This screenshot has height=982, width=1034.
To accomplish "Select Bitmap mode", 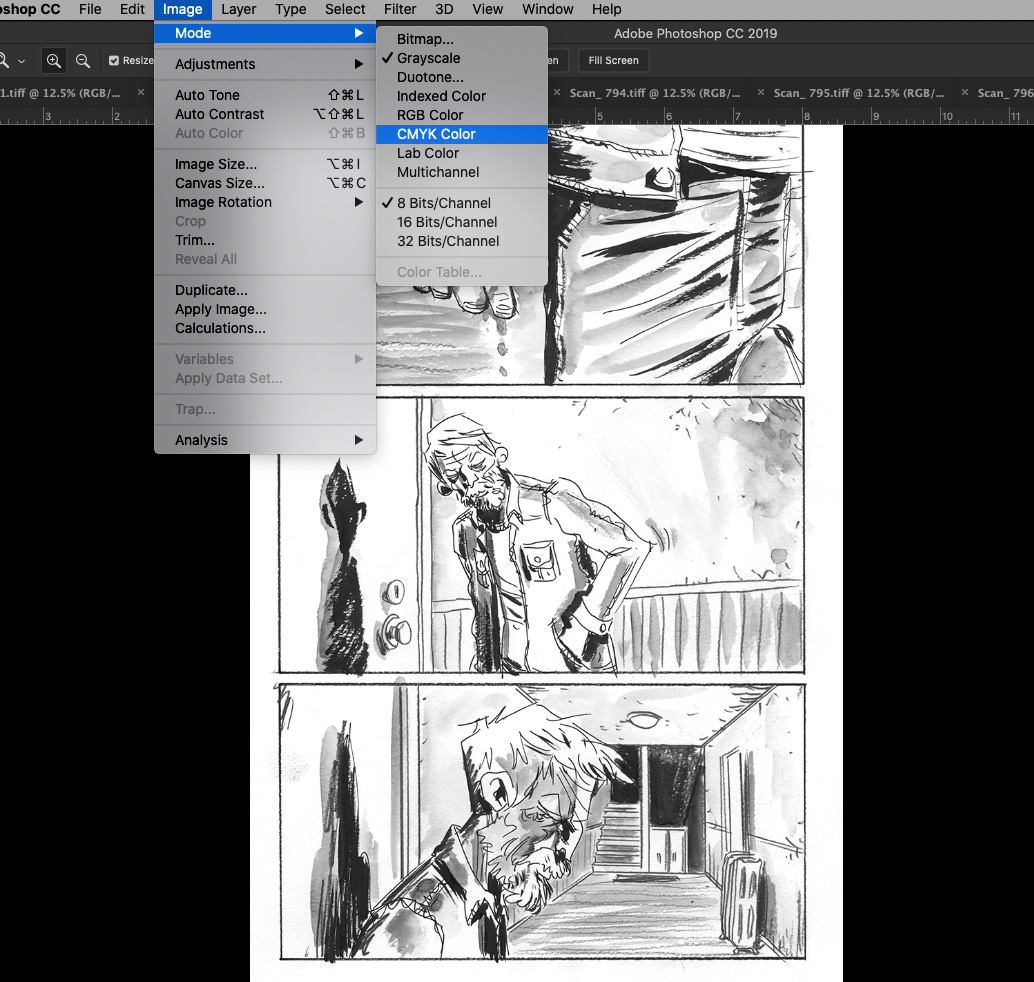I will [x=462, y=39].
